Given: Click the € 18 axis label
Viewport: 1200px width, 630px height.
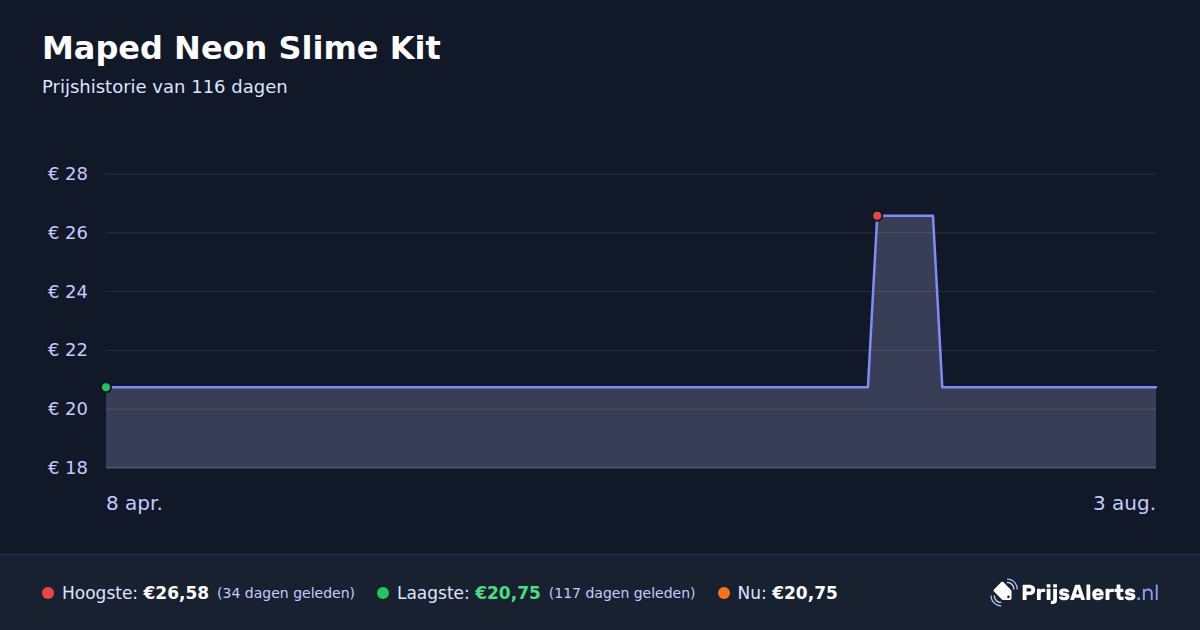Looking at the screenshot, I should (x=68, y=468).
